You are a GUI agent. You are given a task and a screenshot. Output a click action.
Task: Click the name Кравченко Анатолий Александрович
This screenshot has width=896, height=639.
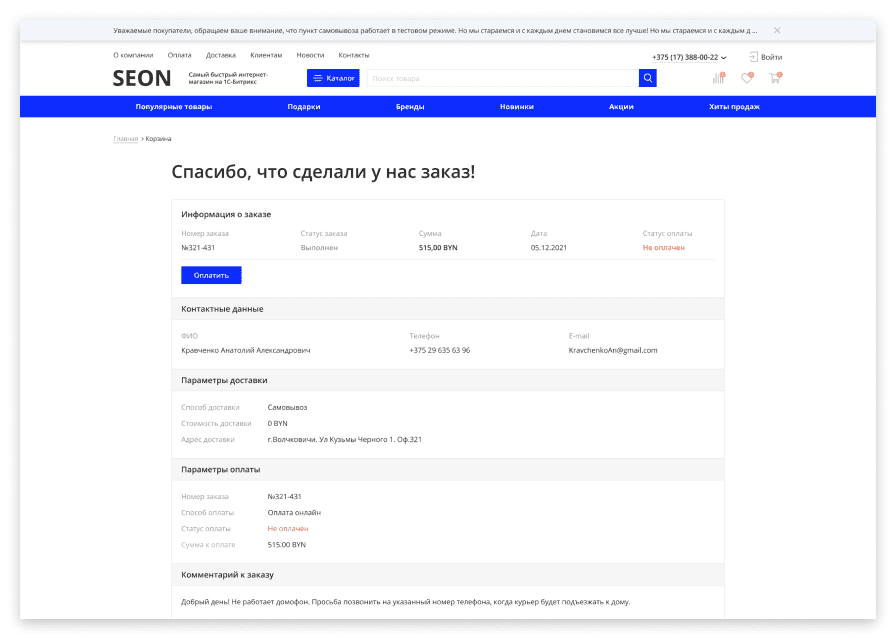click(x=246, y=350)
